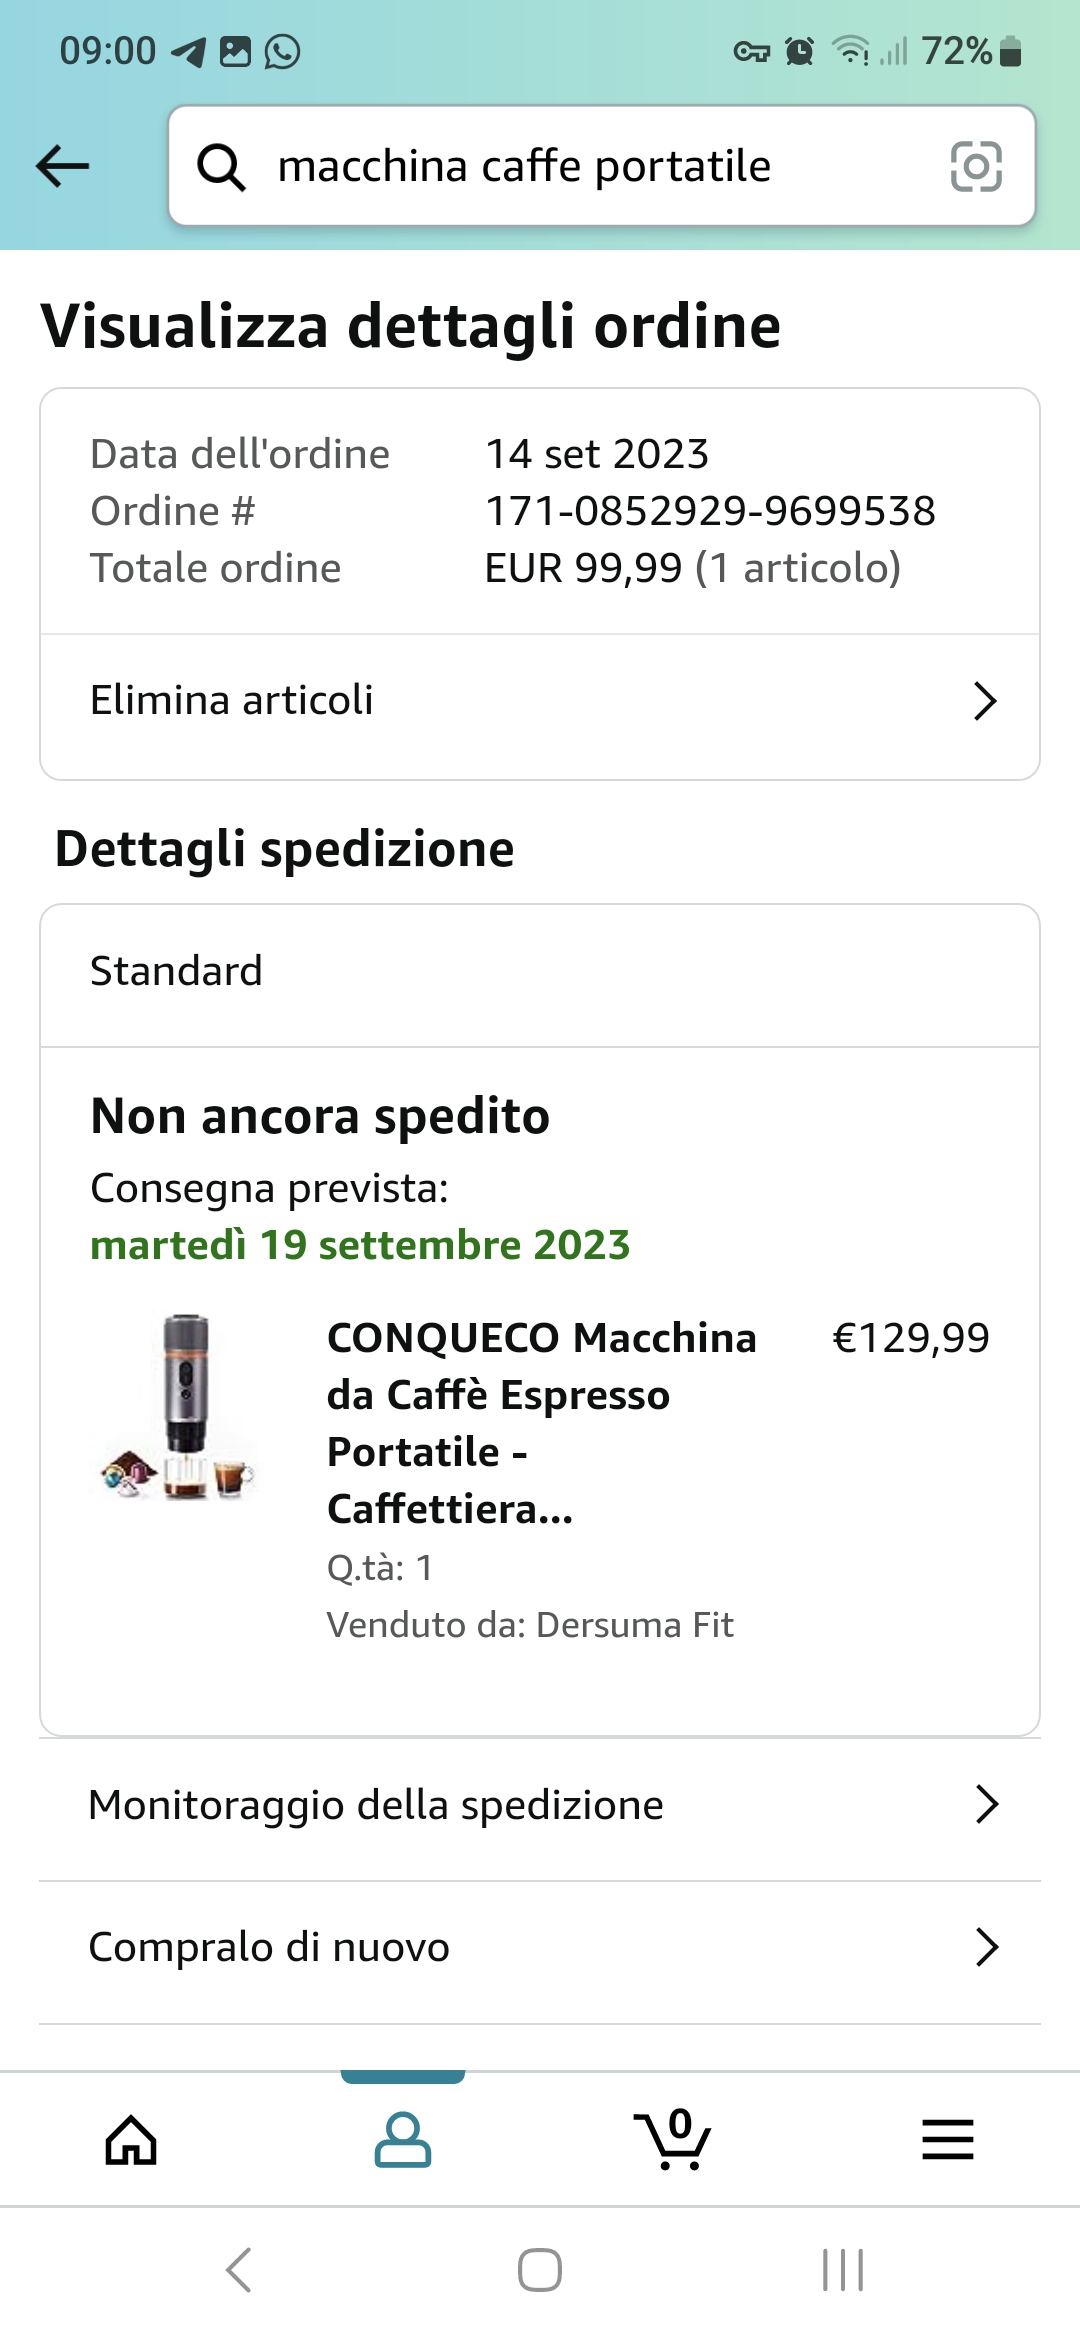This screenshot has width=1080, height=2340.
Task: Tap Compralo di nuovo link
Action: tap(269, 1947)
